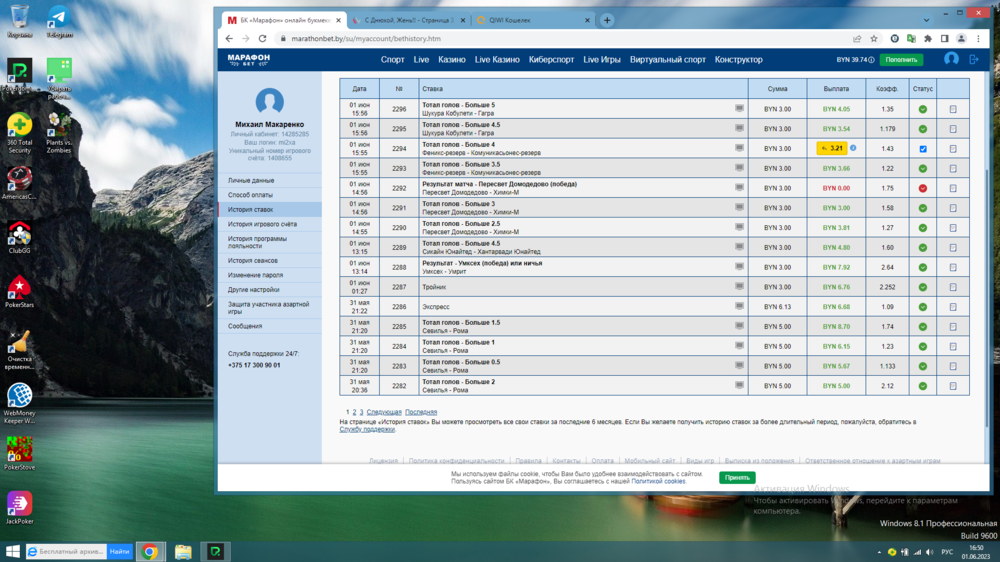The height and width of the screenshot is (562, 1000).
Task: Bookmark page with the star icon
Action: point(874,39)
